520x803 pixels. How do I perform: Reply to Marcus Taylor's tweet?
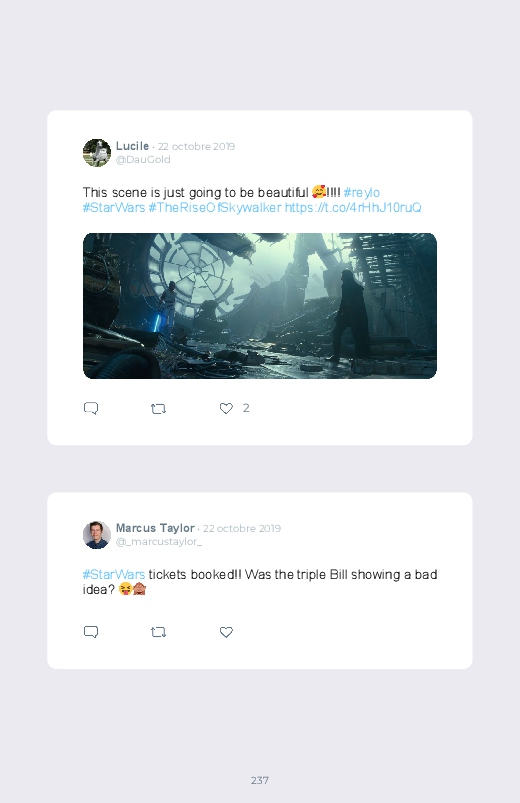point(91,632)
